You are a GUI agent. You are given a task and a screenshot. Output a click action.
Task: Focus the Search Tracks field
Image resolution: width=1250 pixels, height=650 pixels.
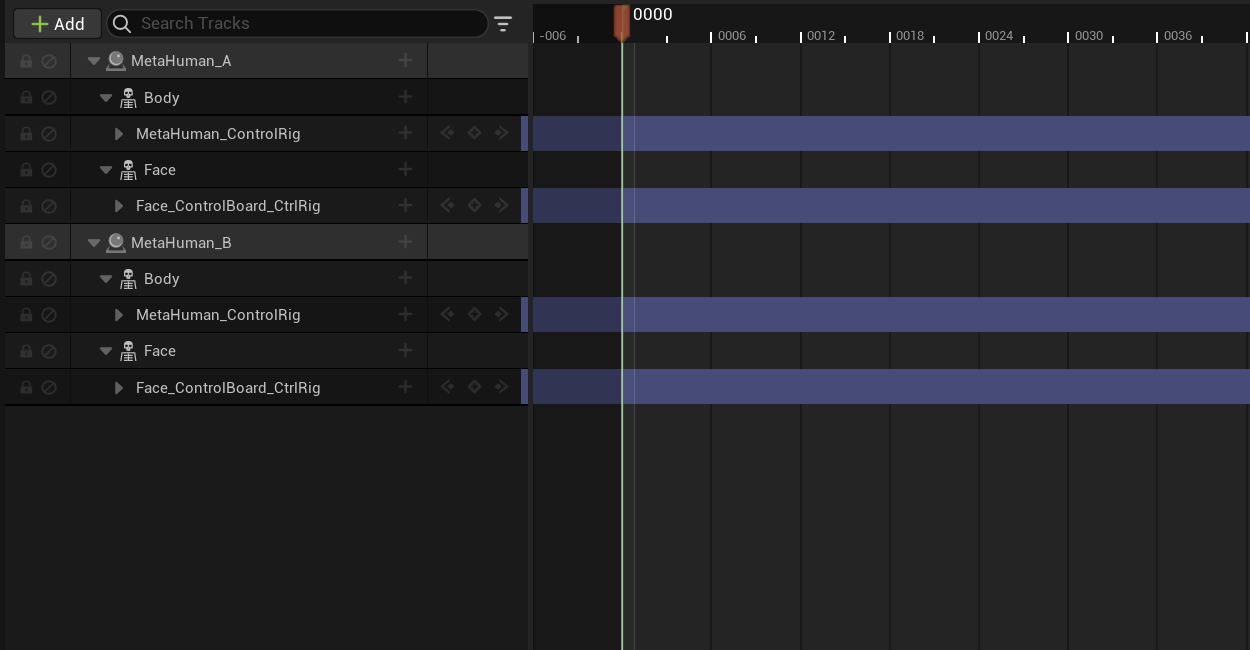pos(297,23)
